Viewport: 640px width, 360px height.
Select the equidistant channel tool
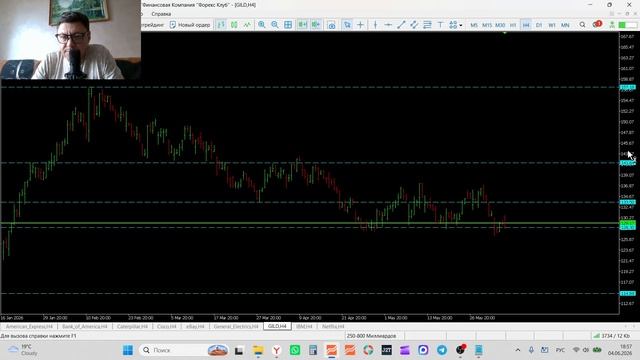[414, 25]
